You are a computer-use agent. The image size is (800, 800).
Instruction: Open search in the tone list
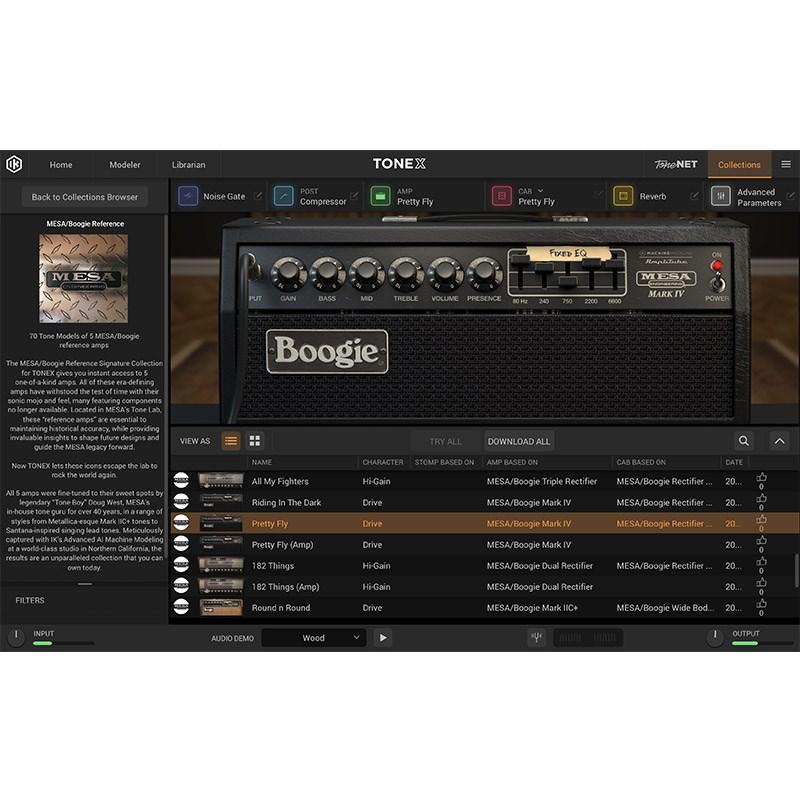(744, 441)
